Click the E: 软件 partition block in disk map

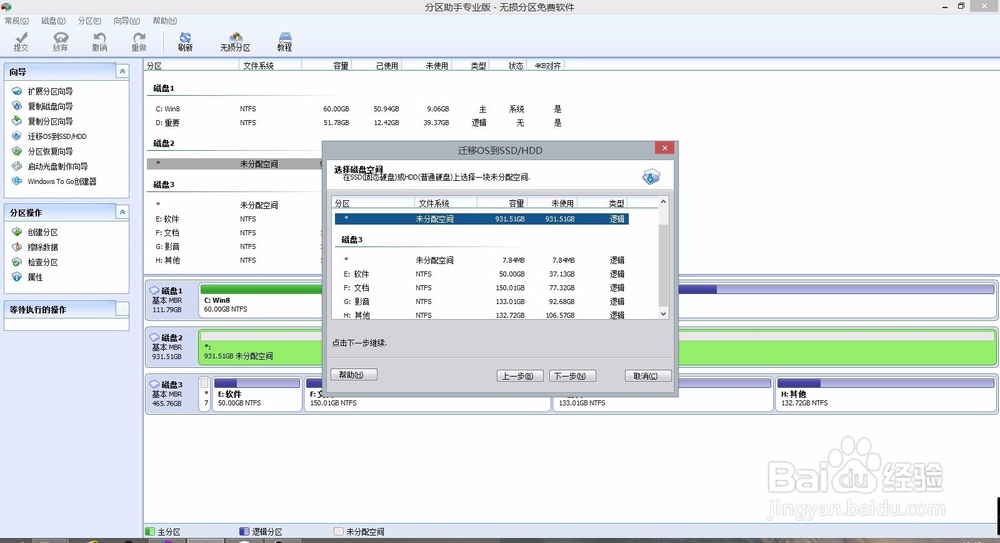tap(256, 394)
